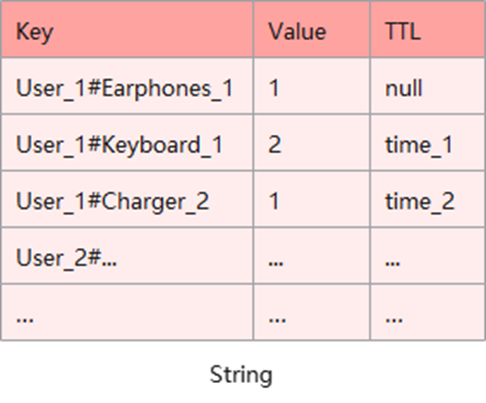Image resolution: width=486 pixels, height=403 pixels.
Task: Select the User_1#Charger_2 key cell
Action: point(127,199)
